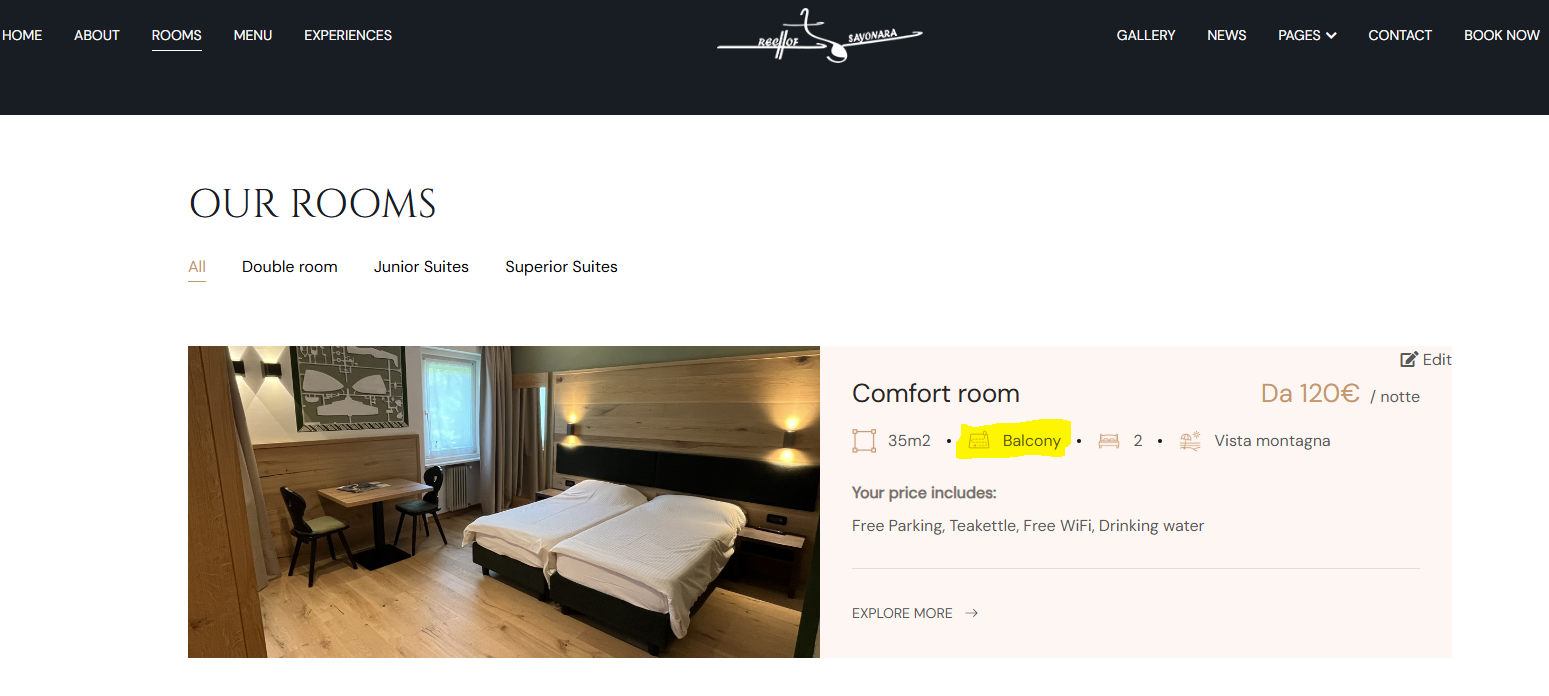Image resolution: width=1549 pixels, height=696 pixels.
Task: Click the Reef of Savonara logo
Action: coord(820,36)
